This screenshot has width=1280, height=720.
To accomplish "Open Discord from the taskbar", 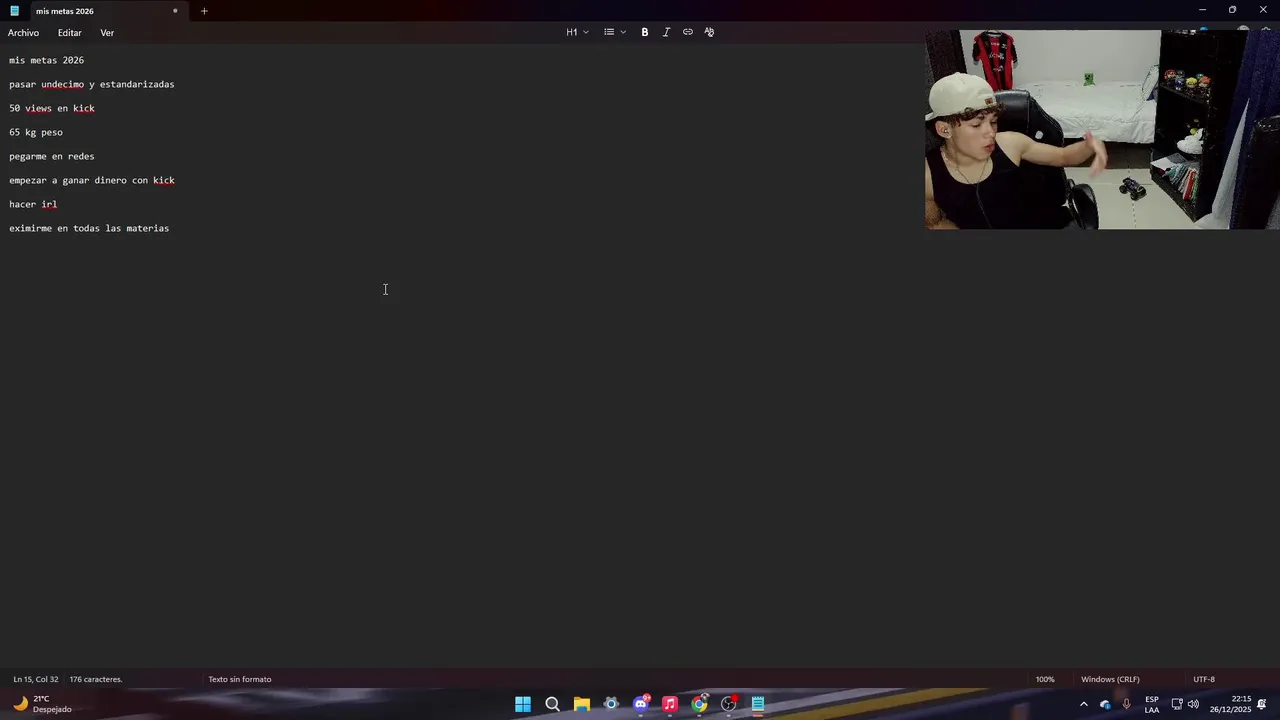I will click(641, 704).
